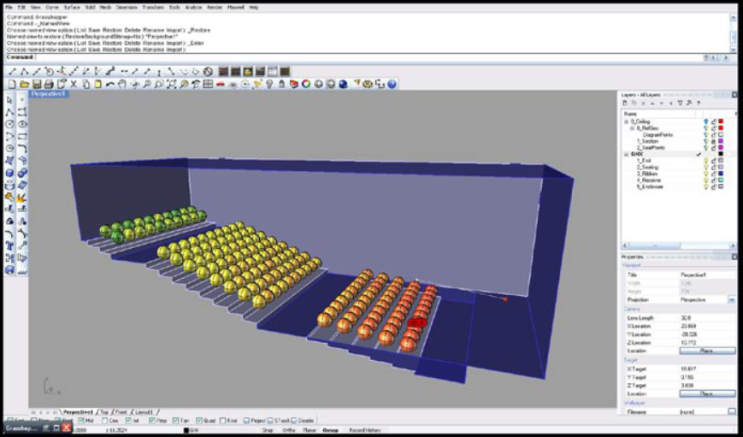Click the blue render sphere icon
743x437 pixels.
pyautogui.click(x=343, y=84)
